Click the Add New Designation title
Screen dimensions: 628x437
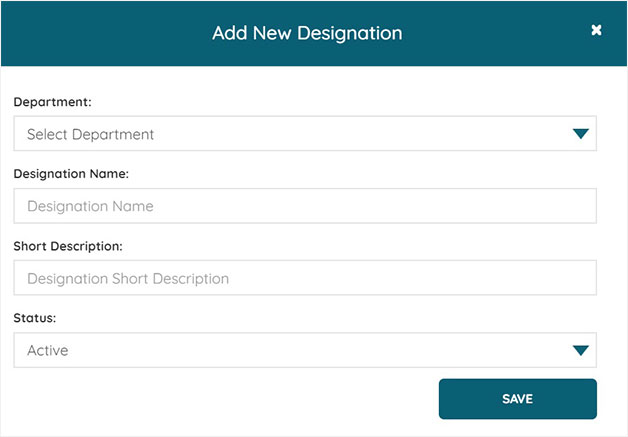coord(307,33)
